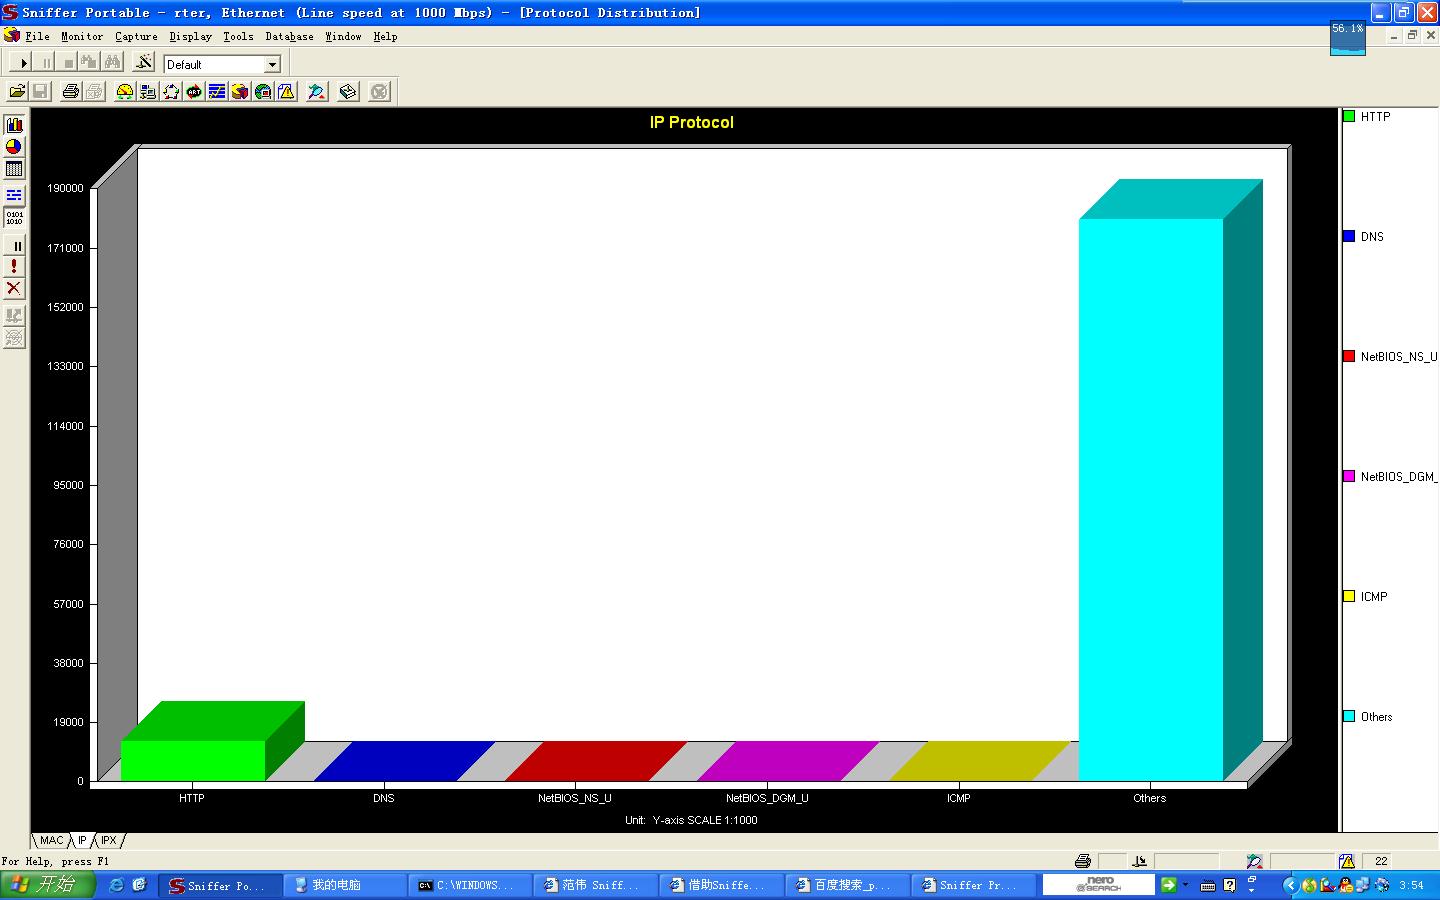Viewport: 1440px width, 900px height.
Task: Open the Host Table toolbar icon
Action: [x=148, y=92]
